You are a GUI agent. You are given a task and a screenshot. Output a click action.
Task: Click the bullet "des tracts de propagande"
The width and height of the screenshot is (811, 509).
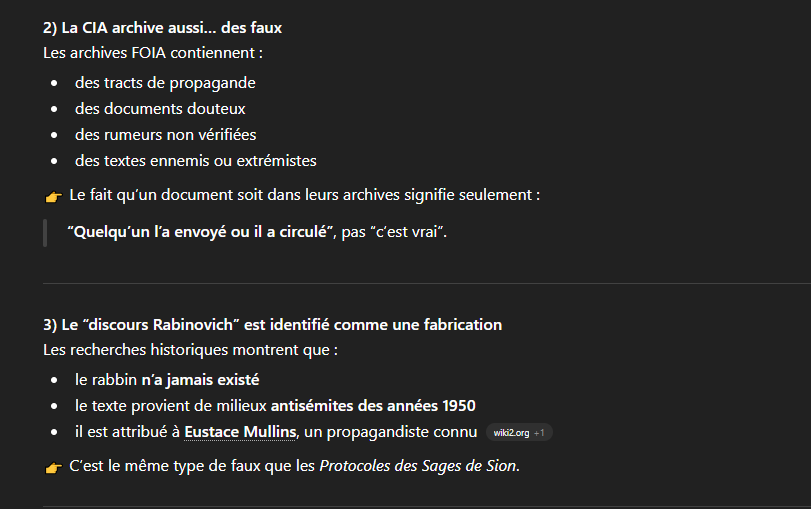point(165,83)
